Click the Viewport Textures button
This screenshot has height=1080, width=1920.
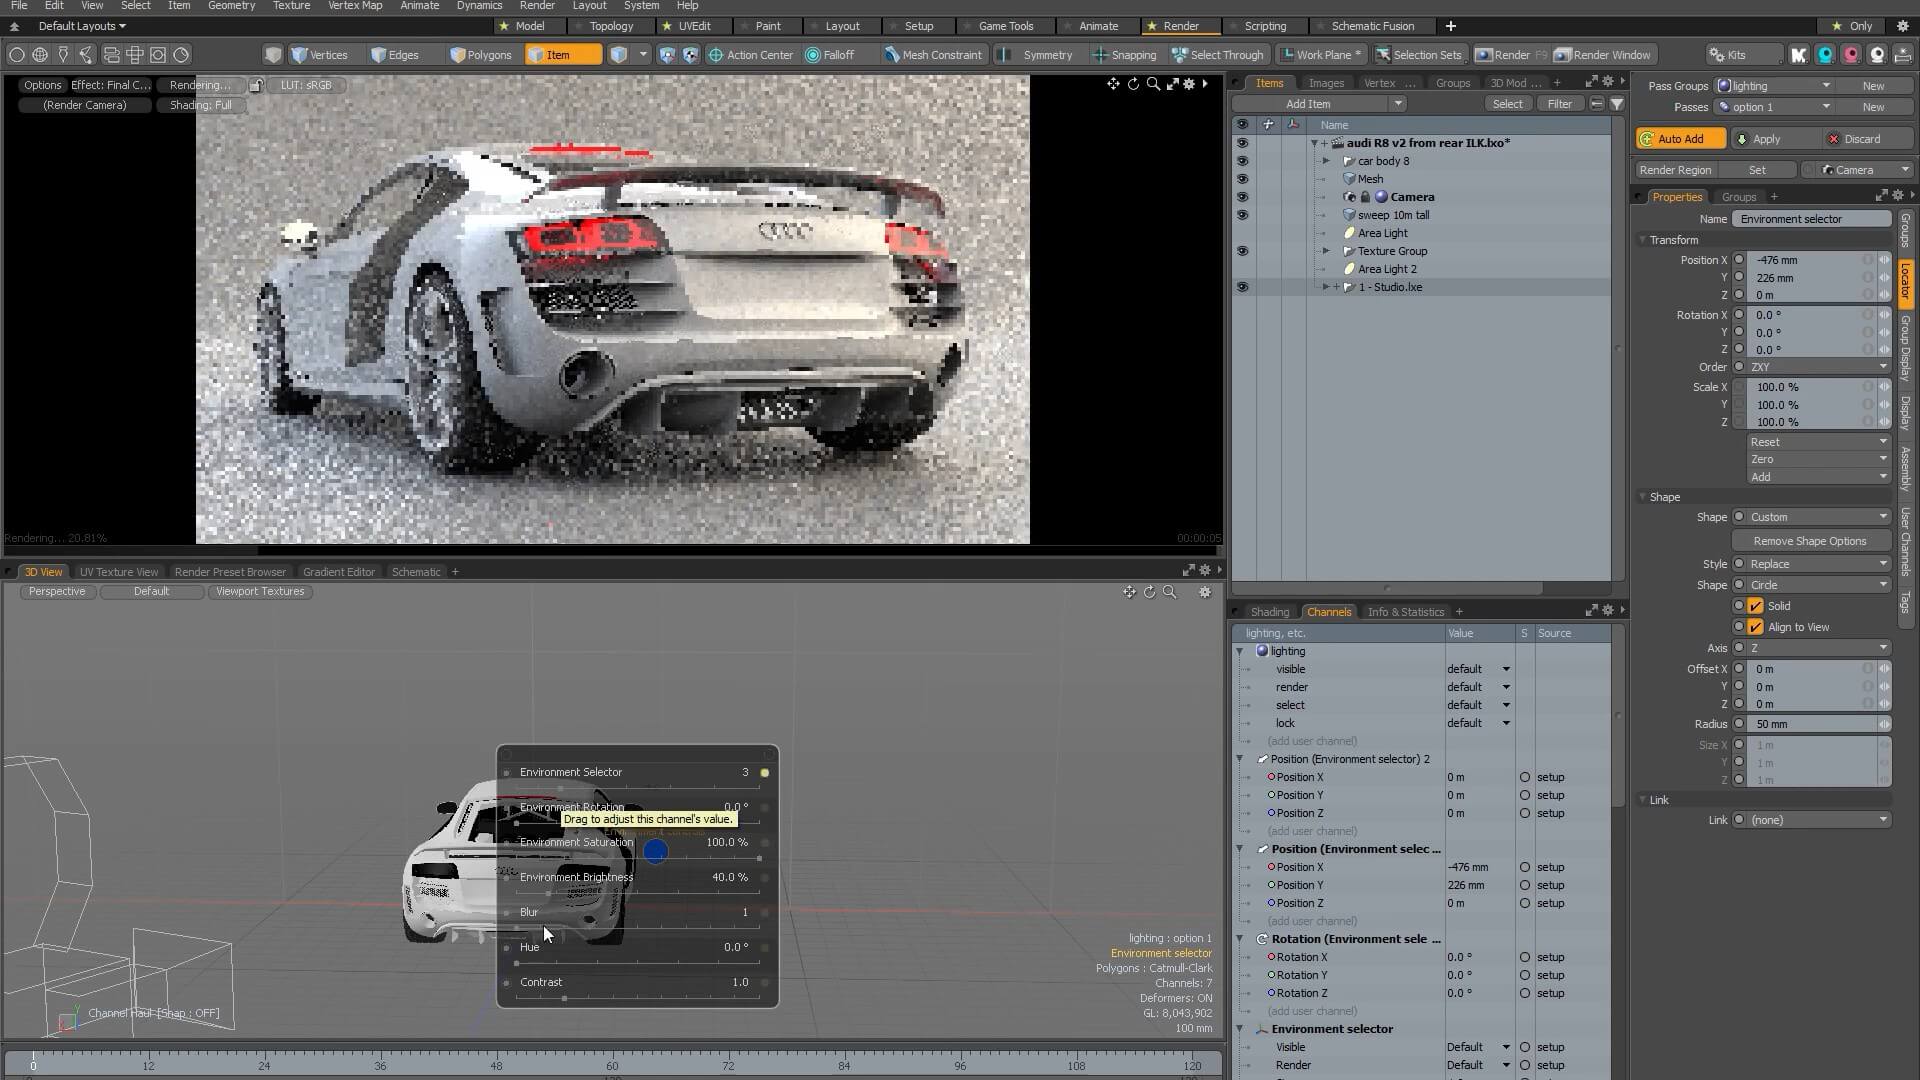pos(260,591)
